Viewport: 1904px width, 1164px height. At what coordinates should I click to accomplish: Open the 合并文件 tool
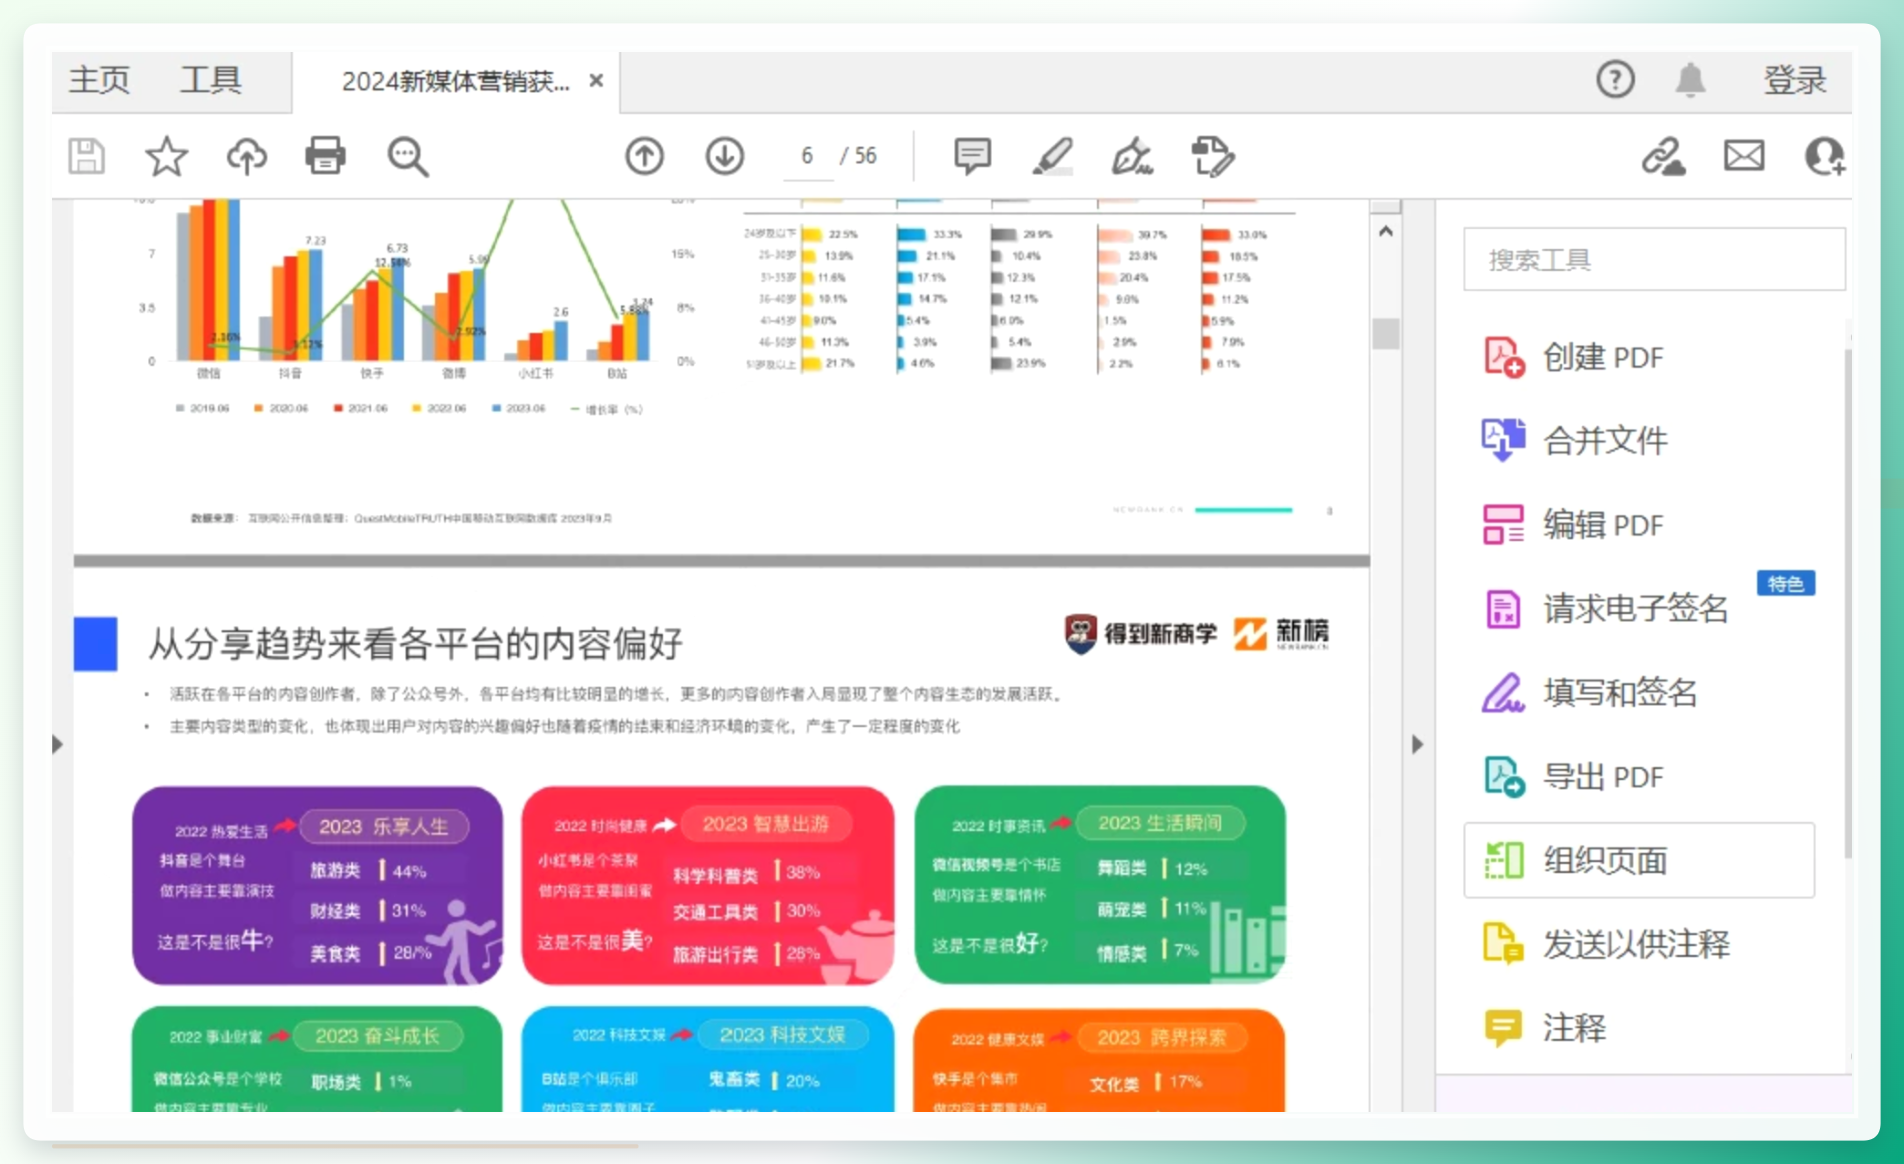tap(1574, 440)
